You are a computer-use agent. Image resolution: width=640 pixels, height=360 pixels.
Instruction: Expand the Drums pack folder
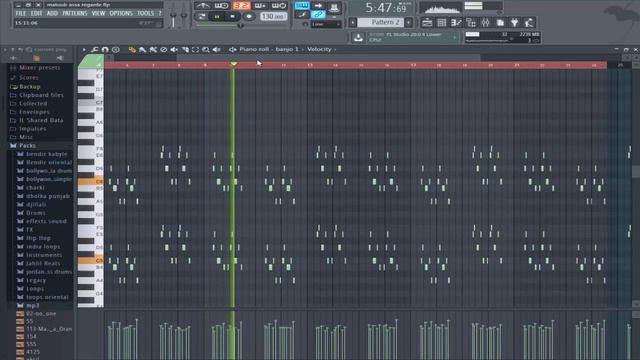[36, 213]
